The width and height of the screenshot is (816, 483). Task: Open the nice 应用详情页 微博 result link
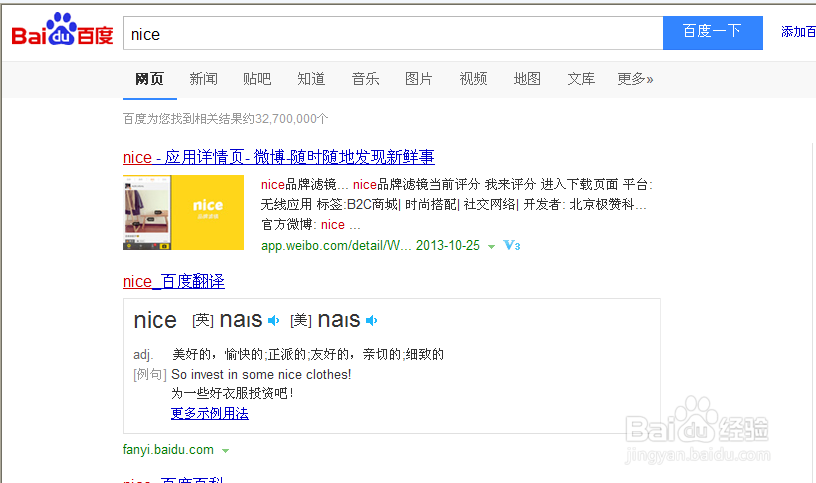pos(278,157)
